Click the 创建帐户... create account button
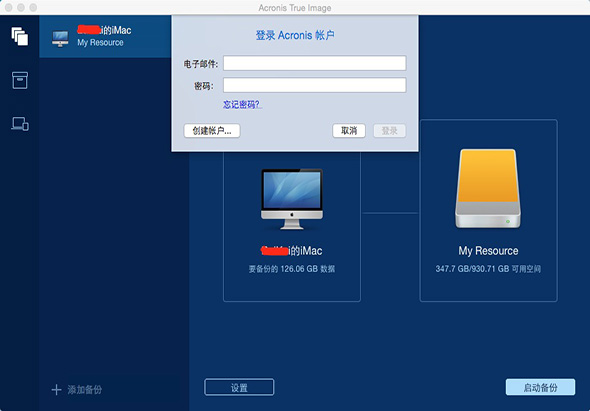The height and width of the screenshot is (411, 590). (212, 131)
